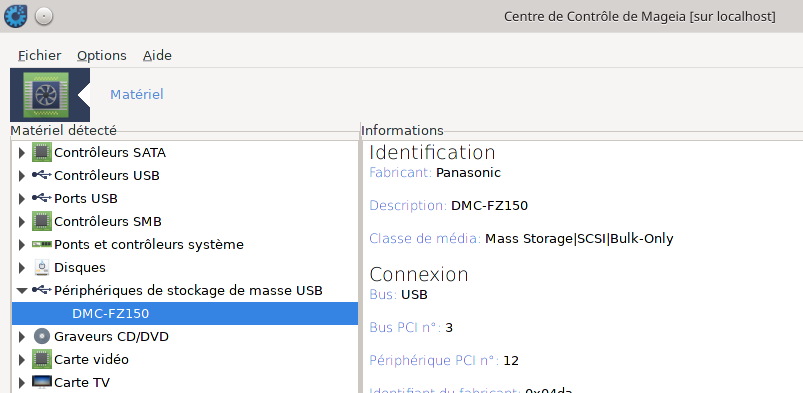Select the Contrôleurs USB label
The height and width of the screenshot is (393, 803).
pyautogui.click(x=107, y=176)
